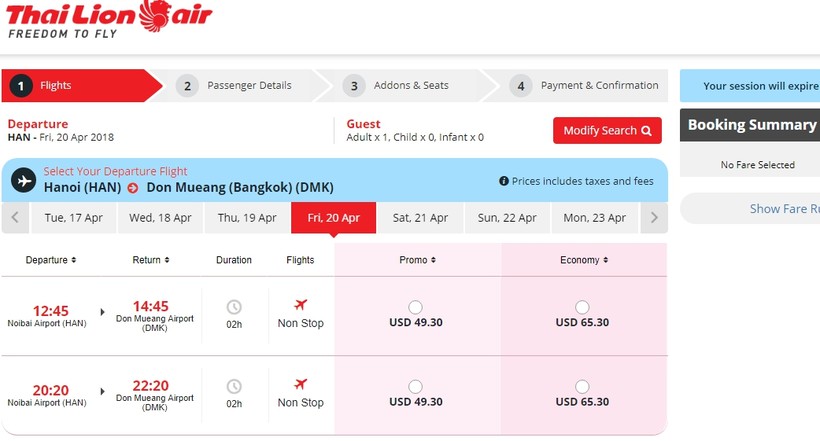
Task: Click the black airplane departure flight icon
Action: [24, 180]
